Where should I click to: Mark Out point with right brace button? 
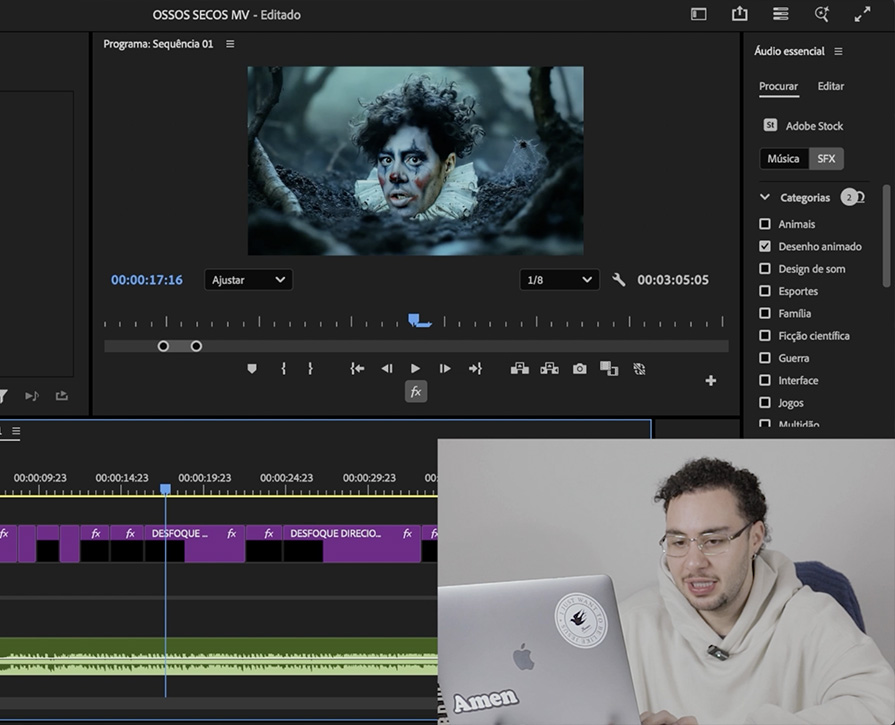pos(310,369)
